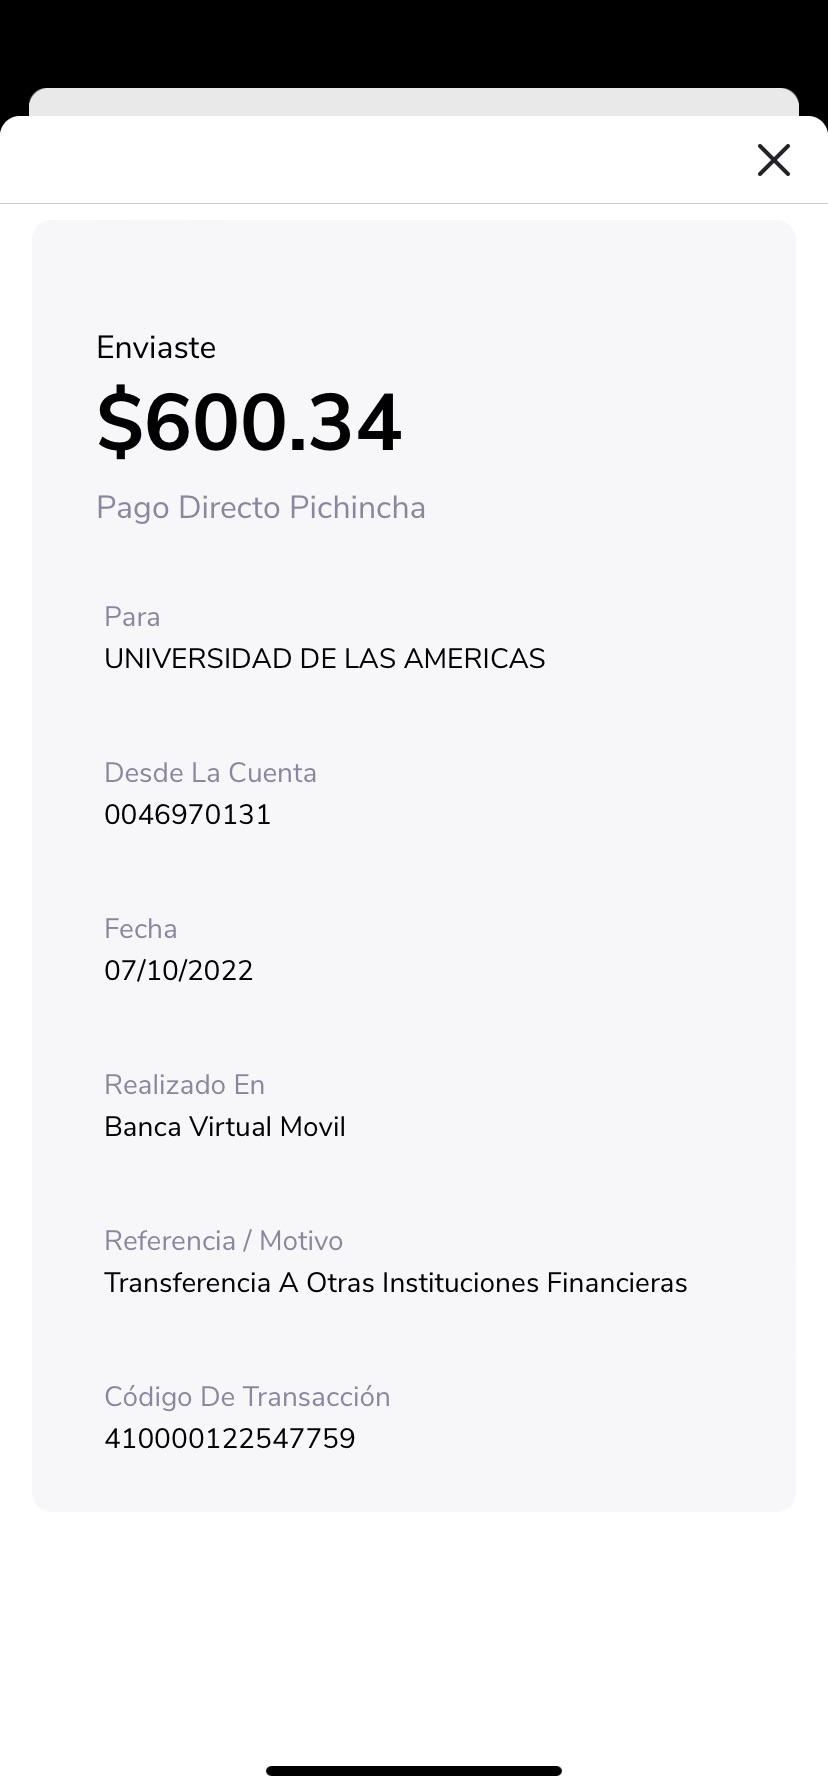Viewport: 828px width, 1792px height.
Task: Close the transaction receipt with the X
Action: point(774,160)
